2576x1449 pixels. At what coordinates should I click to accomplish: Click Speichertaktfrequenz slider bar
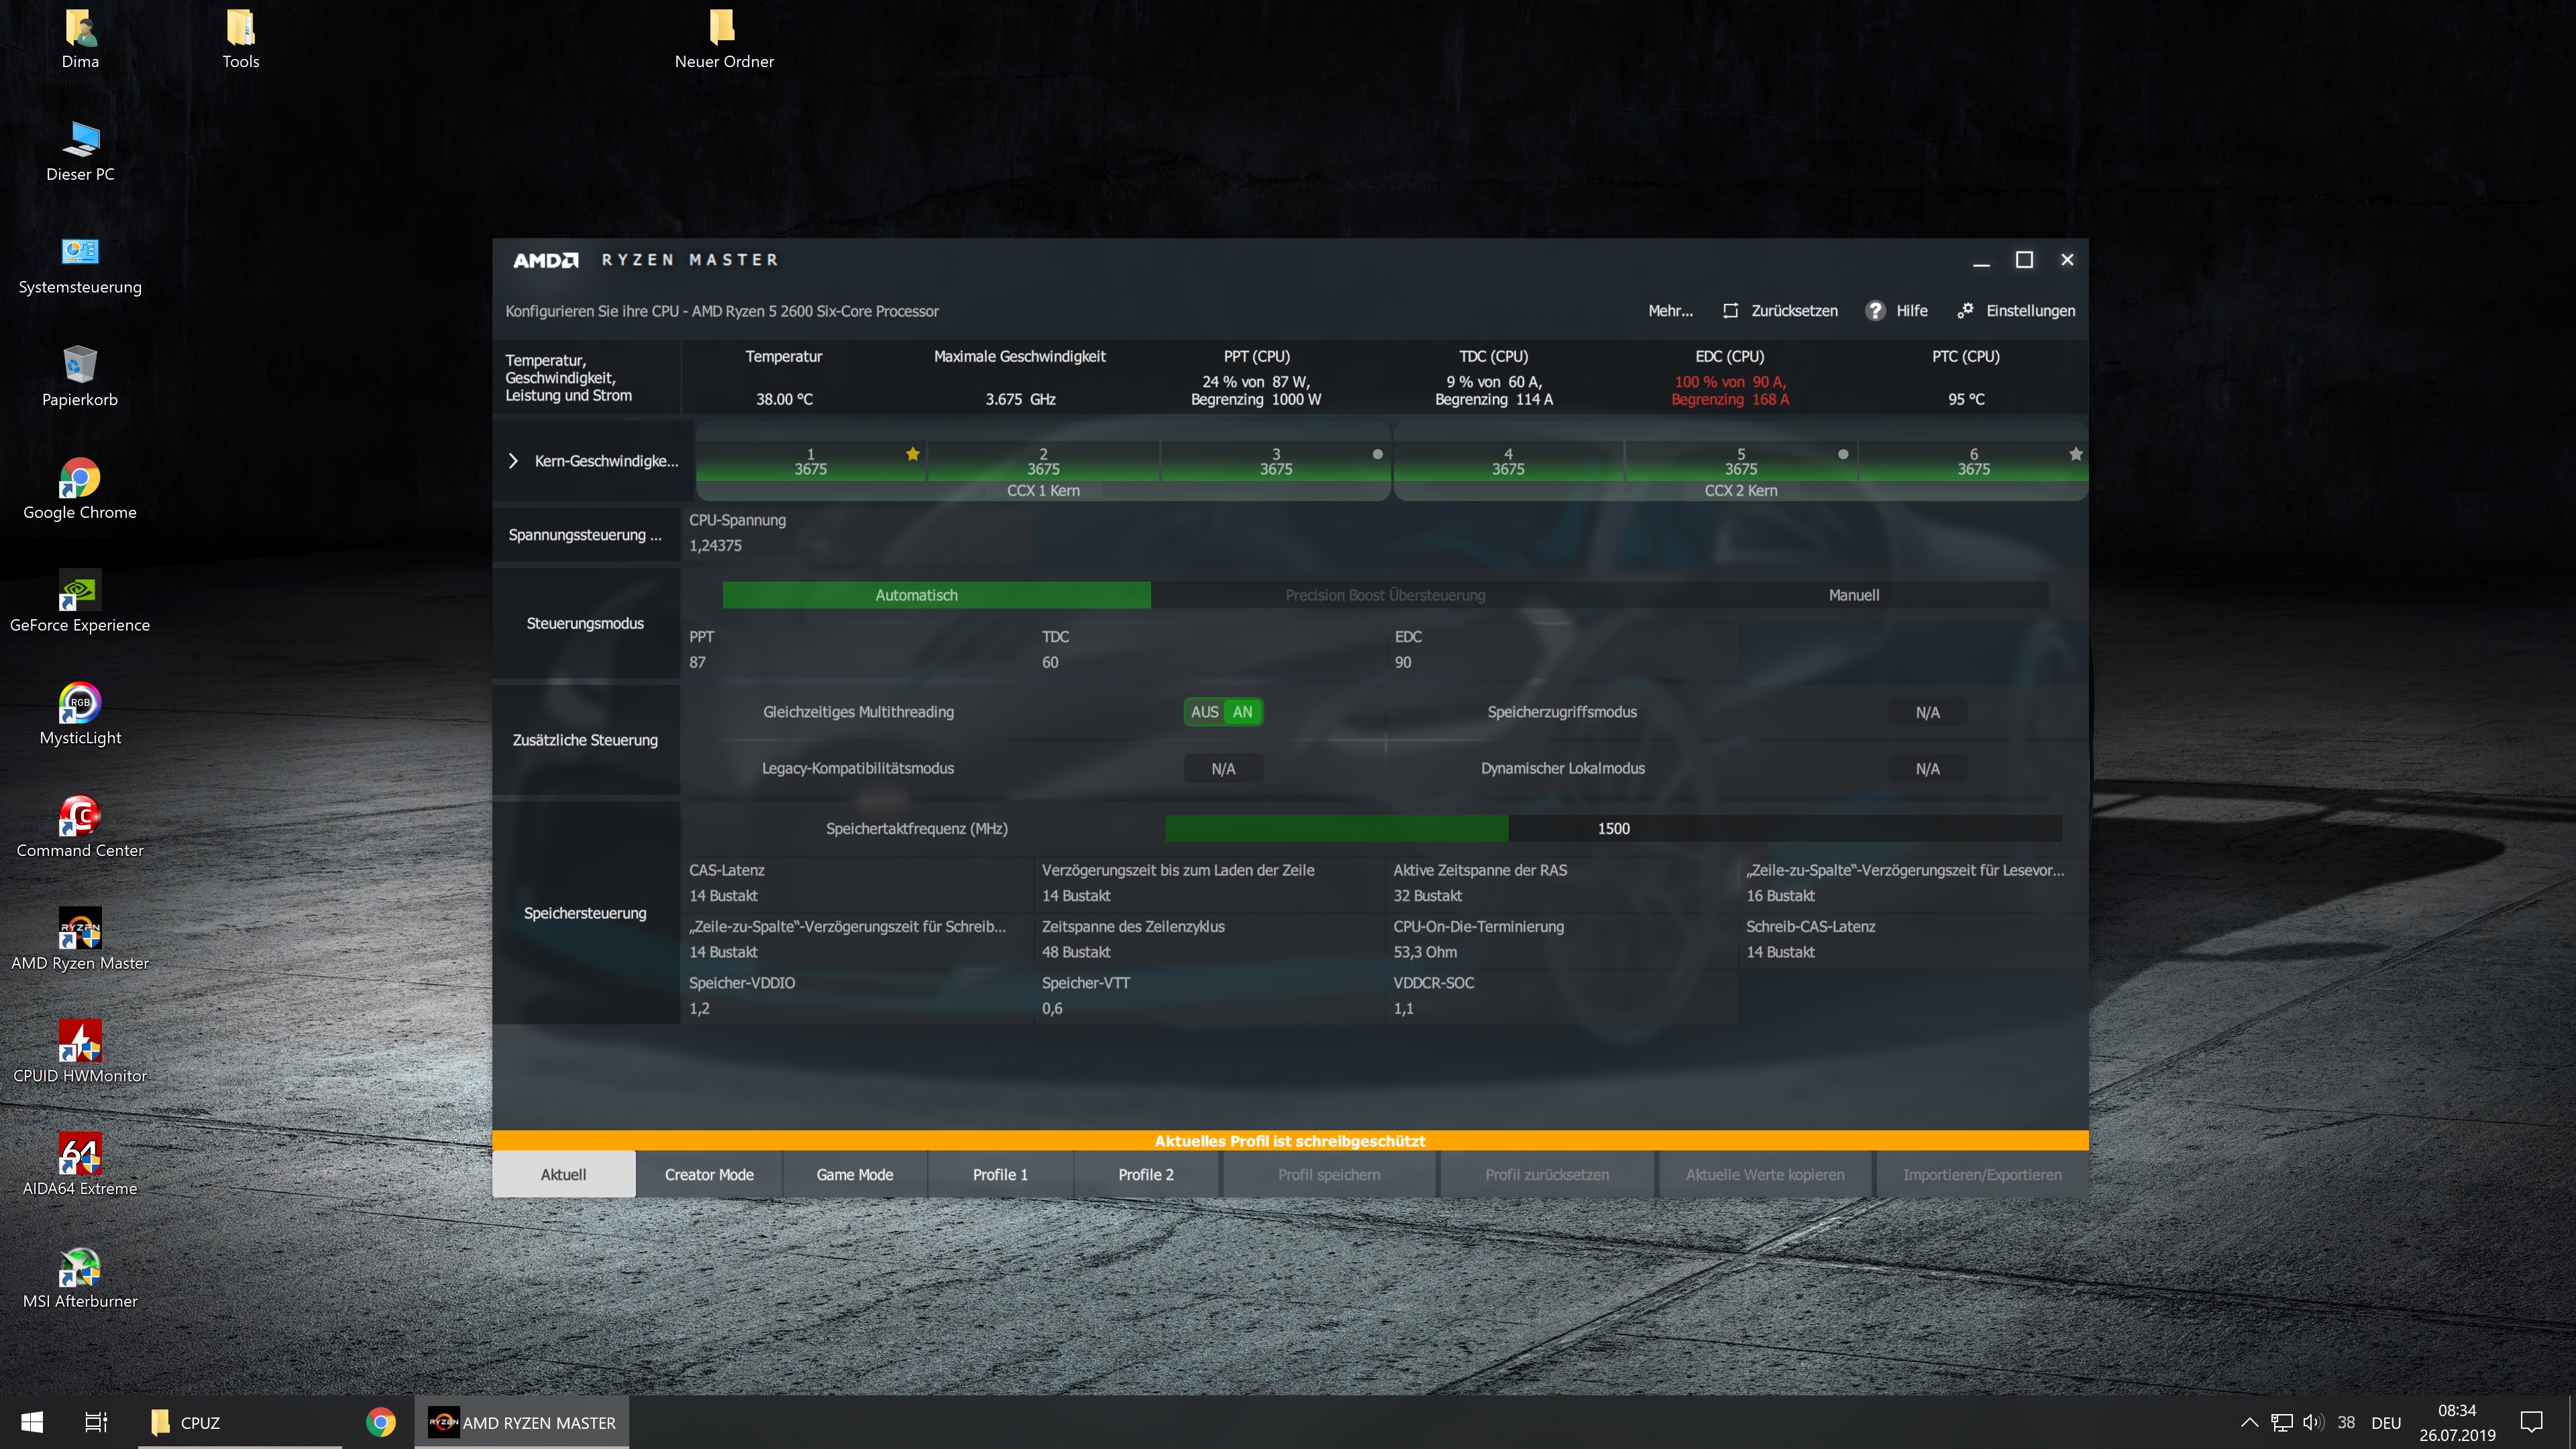coord(1612,828)
